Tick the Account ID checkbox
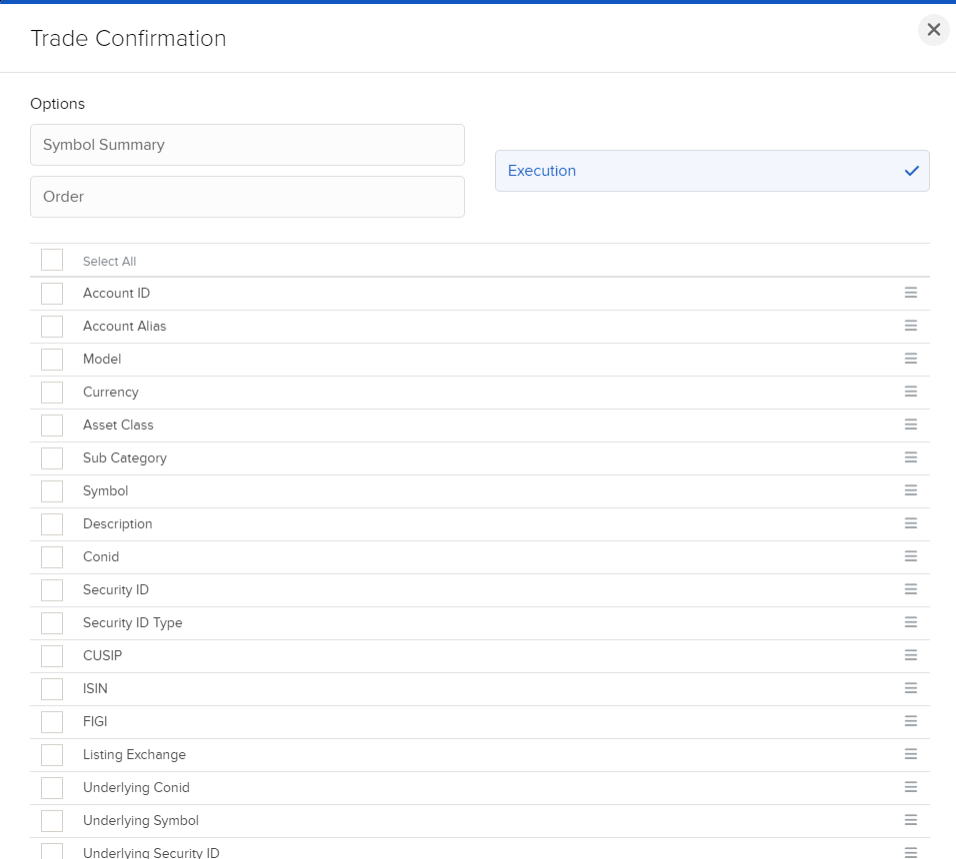Image resolution: width=956 pixels, height=859 pixels. (x=52, y=293)
